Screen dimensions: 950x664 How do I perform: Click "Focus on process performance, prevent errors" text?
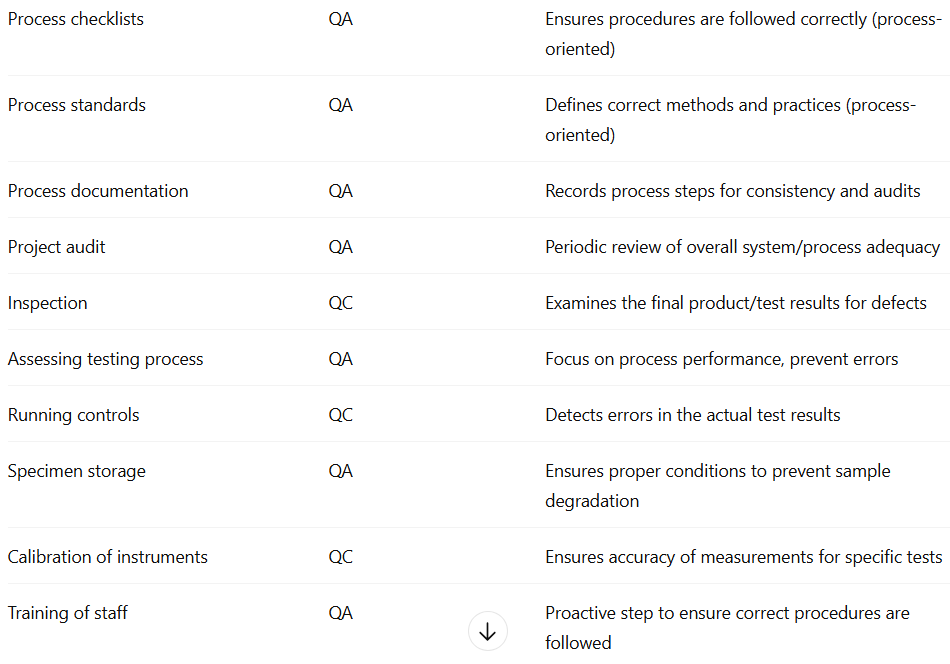tap(722, 359)
